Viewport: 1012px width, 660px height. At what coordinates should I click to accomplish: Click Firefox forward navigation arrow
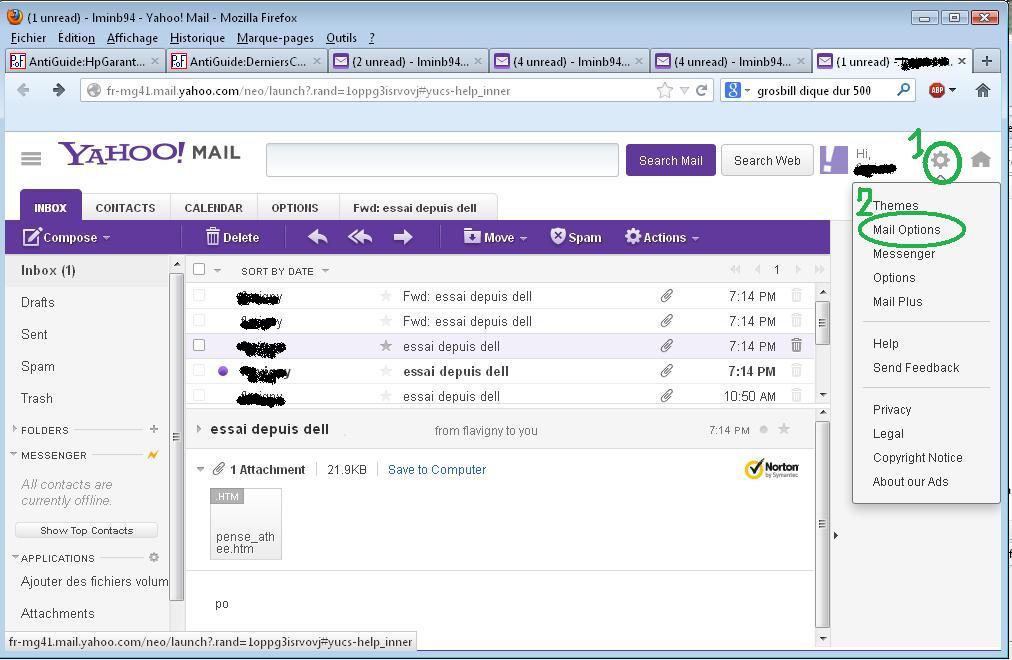click(59, 90)
